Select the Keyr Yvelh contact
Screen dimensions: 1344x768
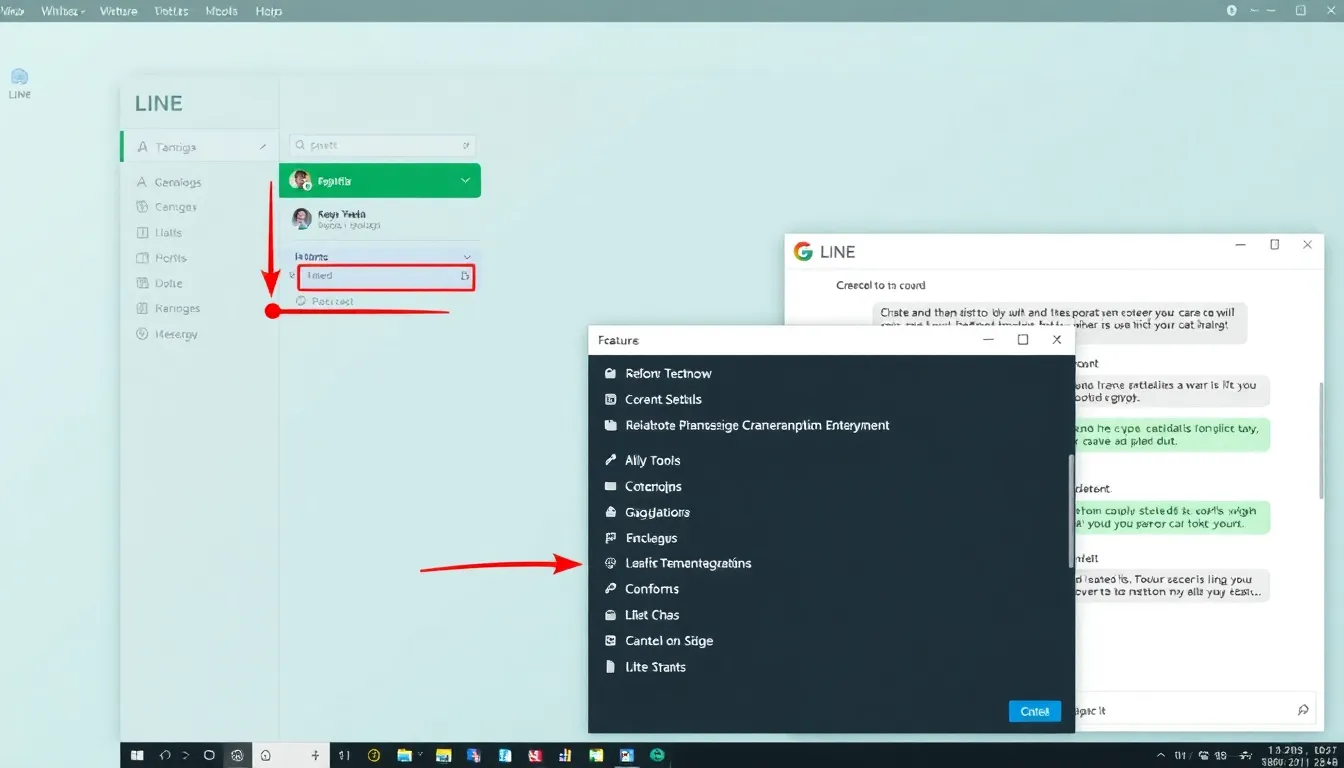(x=380, y=219)
